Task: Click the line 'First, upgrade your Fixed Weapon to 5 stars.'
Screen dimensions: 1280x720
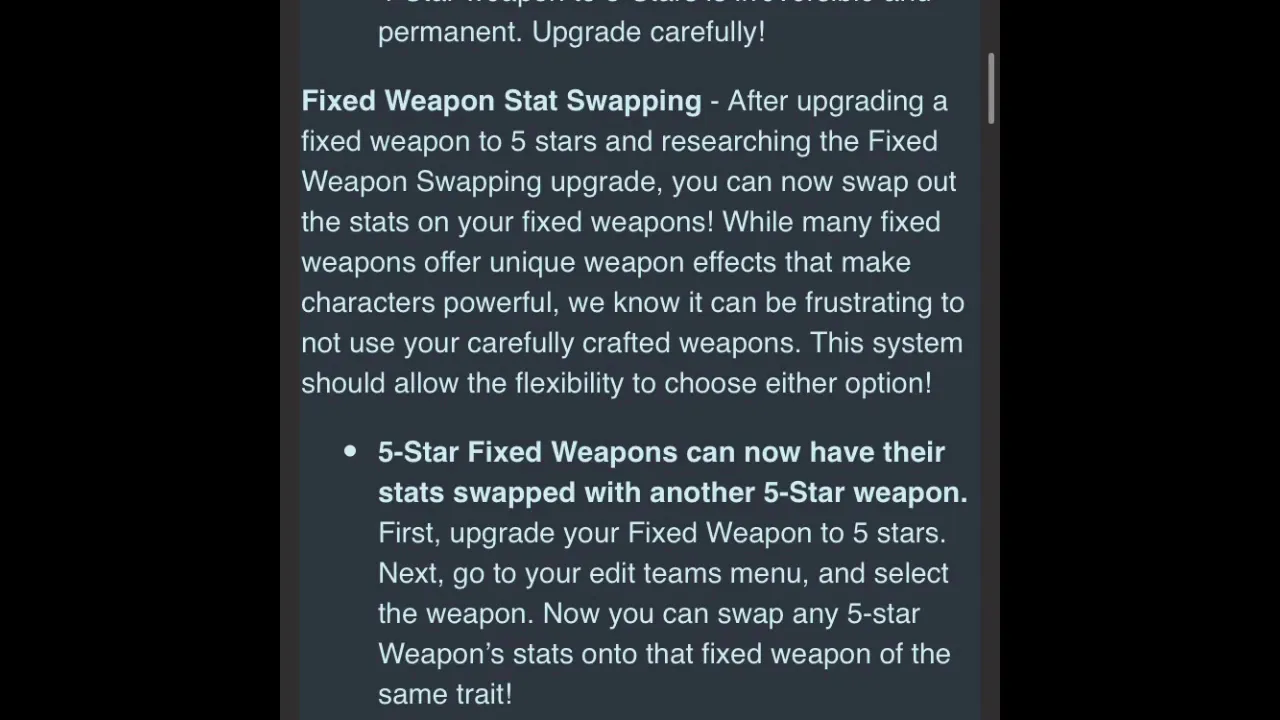Action: coord(662,533)
